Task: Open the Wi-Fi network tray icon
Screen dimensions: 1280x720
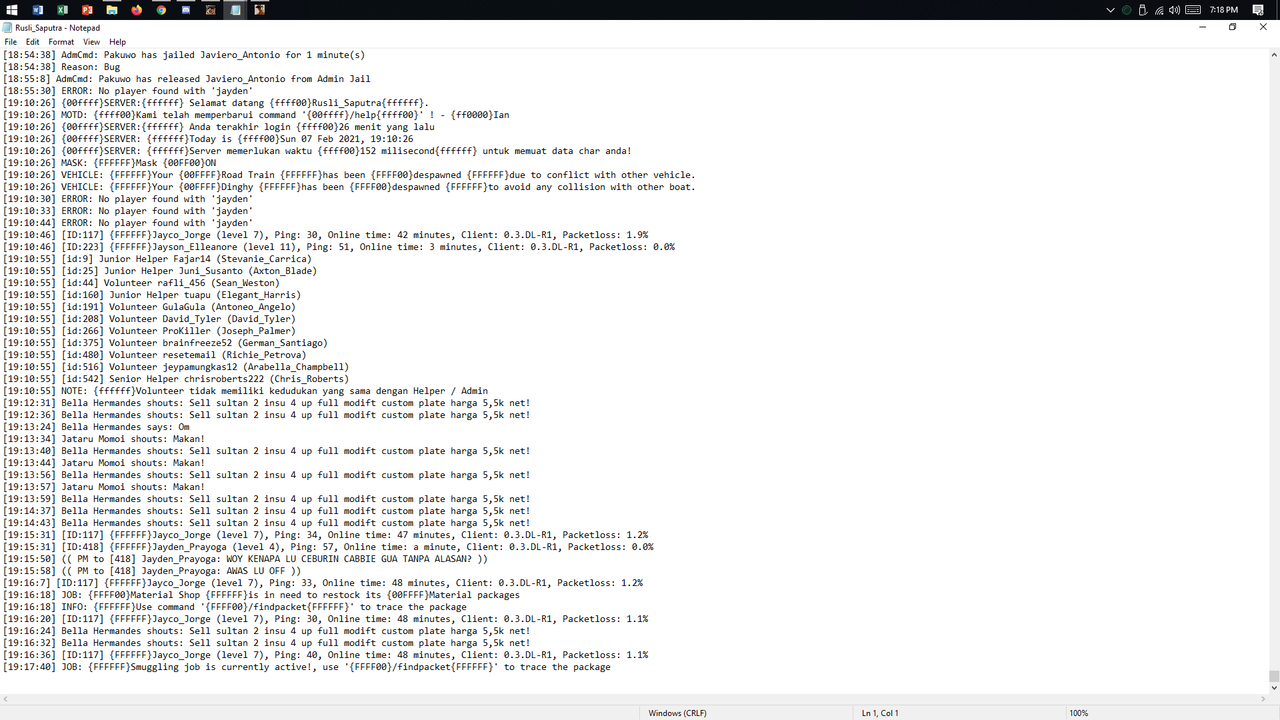Action: click(1158, 9)
